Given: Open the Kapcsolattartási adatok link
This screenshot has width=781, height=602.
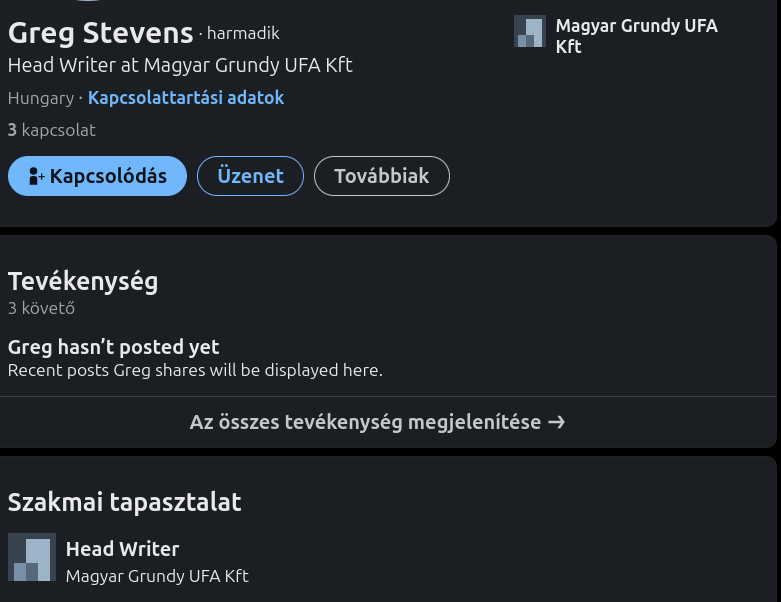Looking at the screenshot, I should point(186,98).
